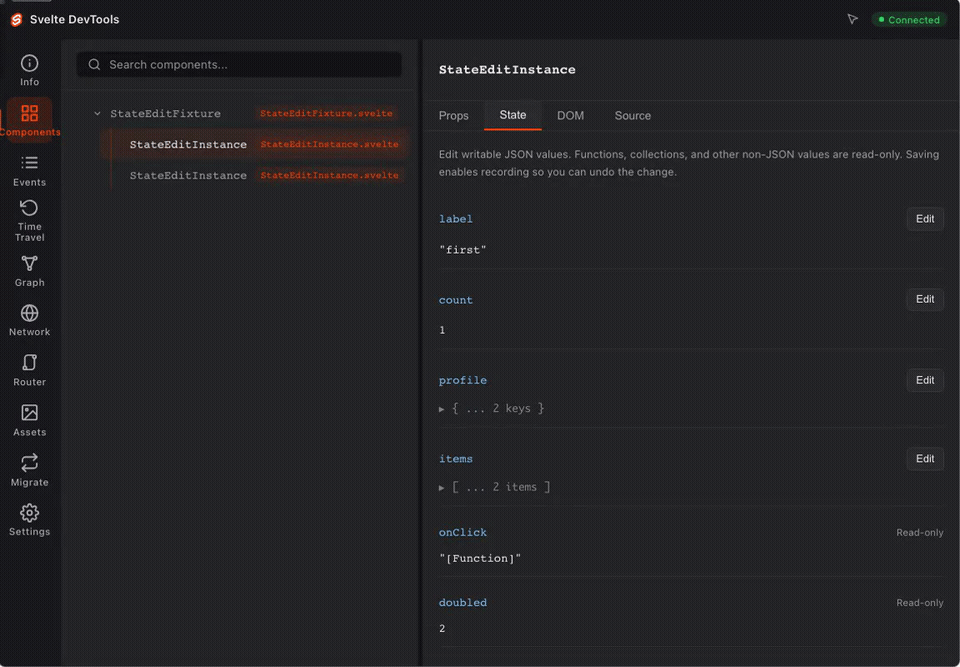Image resolution: width=960 pixels, height=667 pixels.
Task: Switch to the Props tab
Action: point(454,116)
